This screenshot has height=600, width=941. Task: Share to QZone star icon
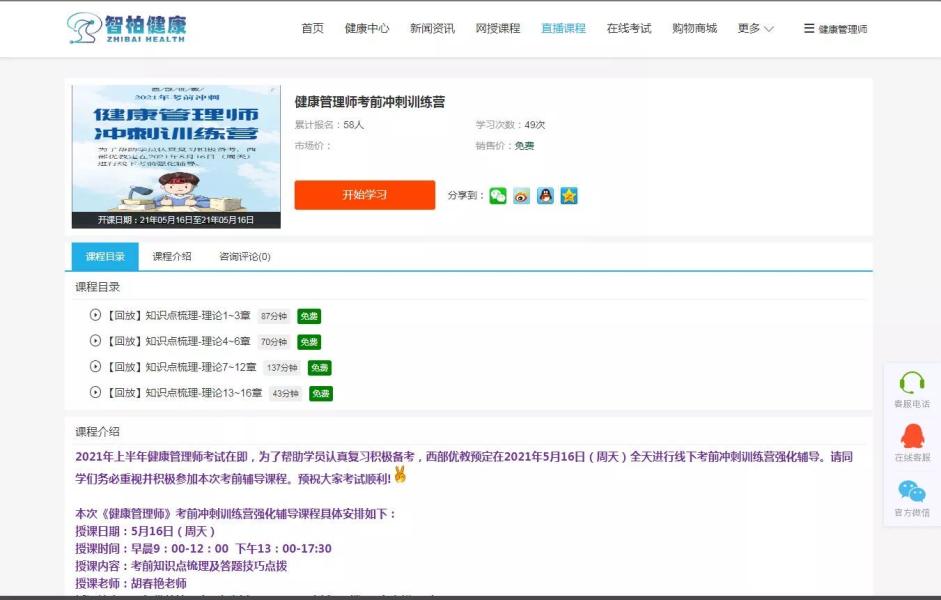569,196
